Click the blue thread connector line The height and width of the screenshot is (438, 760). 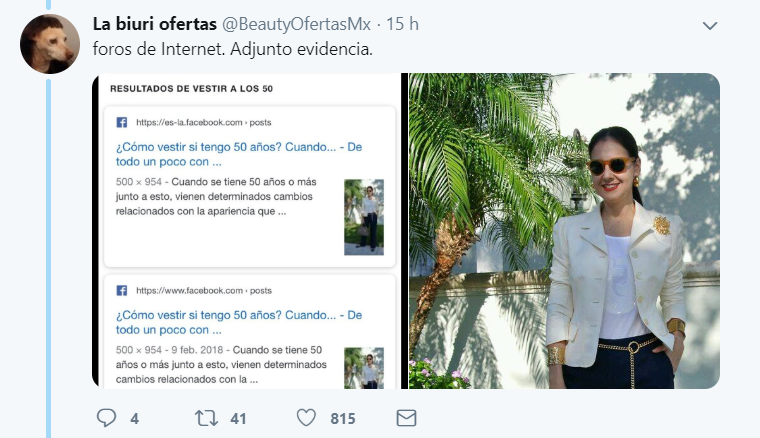click(48, 258)
